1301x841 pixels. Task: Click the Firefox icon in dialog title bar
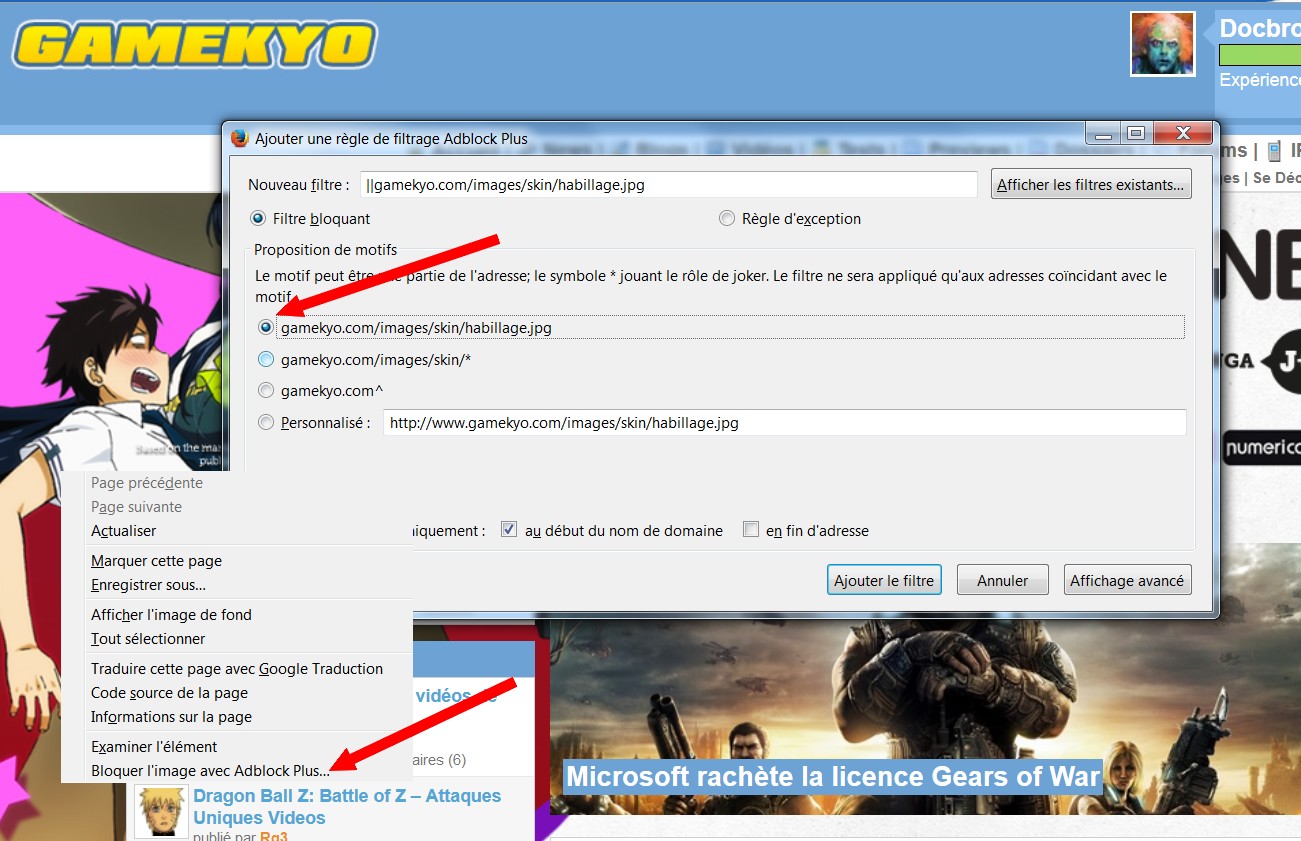click(x=240, y=138)
